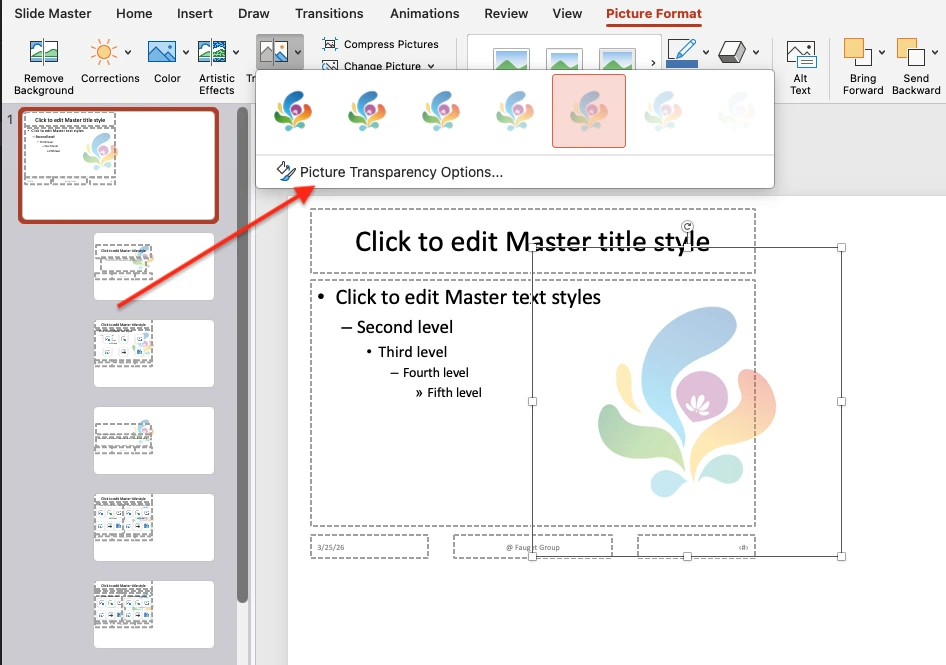Click the Remove Background icon
Viewport: 946px width, 665px height.
click(44, 53)
